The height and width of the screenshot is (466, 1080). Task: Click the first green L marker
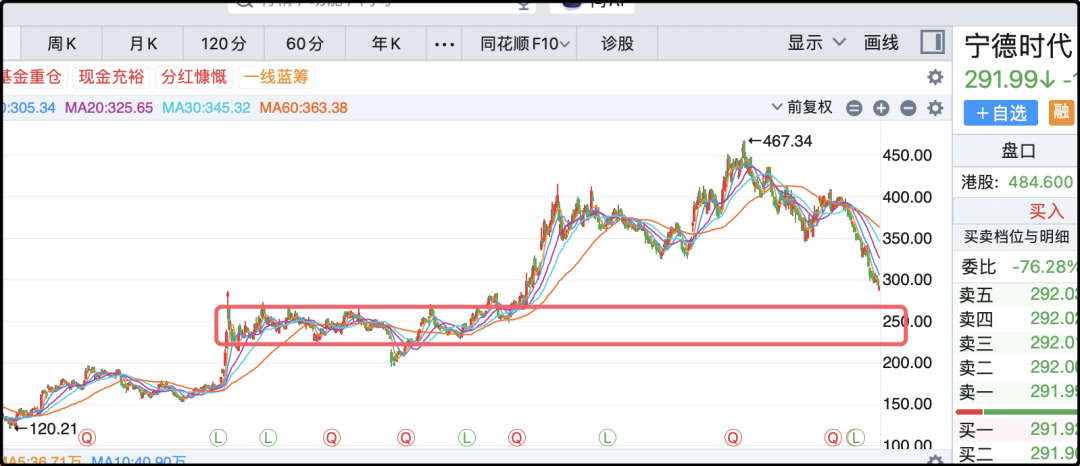point(218,436)
